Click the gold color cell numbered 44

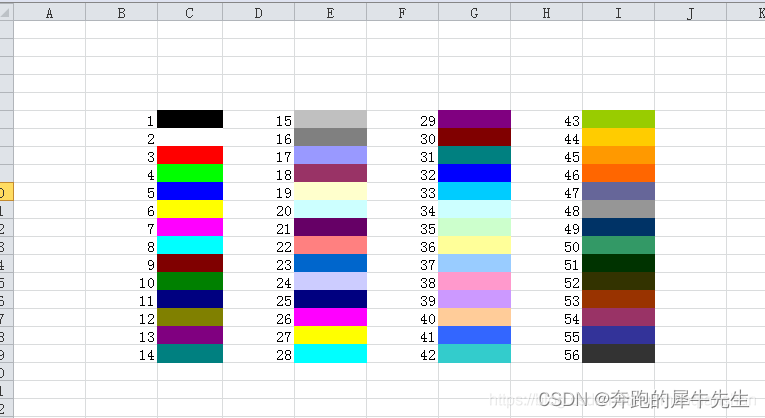click(618, 137)
